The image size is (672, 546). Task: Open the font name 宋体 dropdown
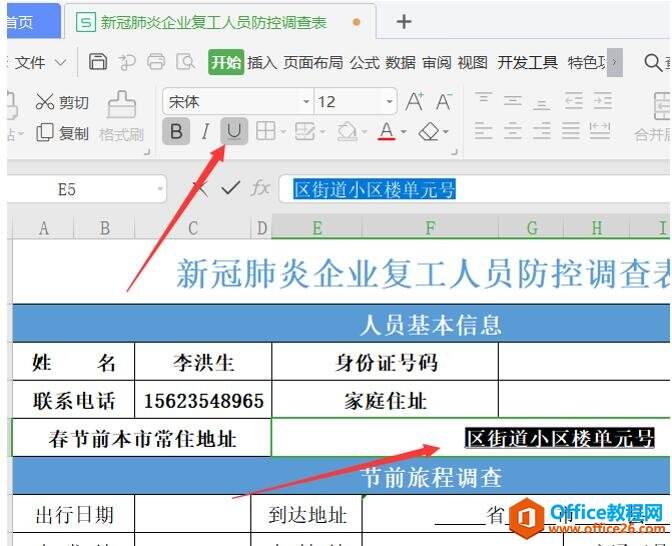pyautogui.click(x=306, y=102)
